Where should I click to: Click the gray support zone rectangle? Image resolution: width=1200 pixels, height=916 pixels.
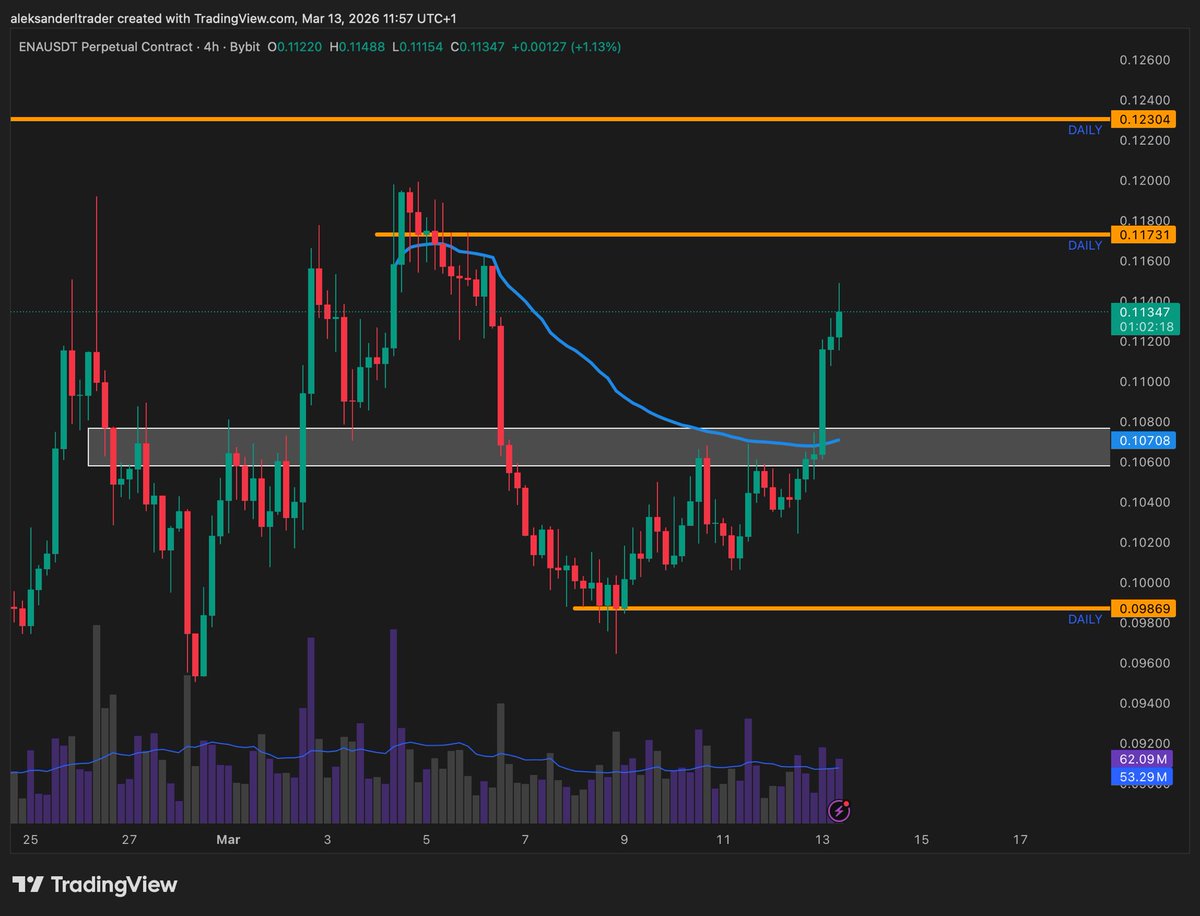(x=599, y=447)
